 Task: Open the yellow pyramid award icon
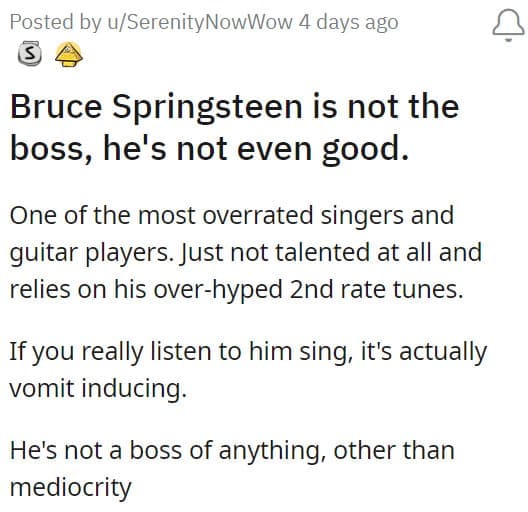(x=69, y=54)
